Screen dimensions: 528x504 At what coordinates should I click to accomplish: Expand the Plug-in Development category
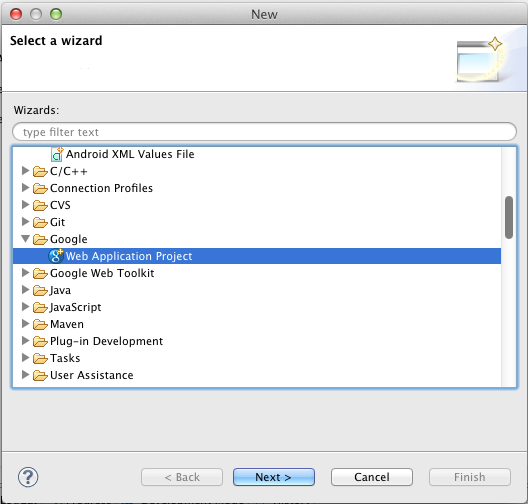click(x=25, y=341)
